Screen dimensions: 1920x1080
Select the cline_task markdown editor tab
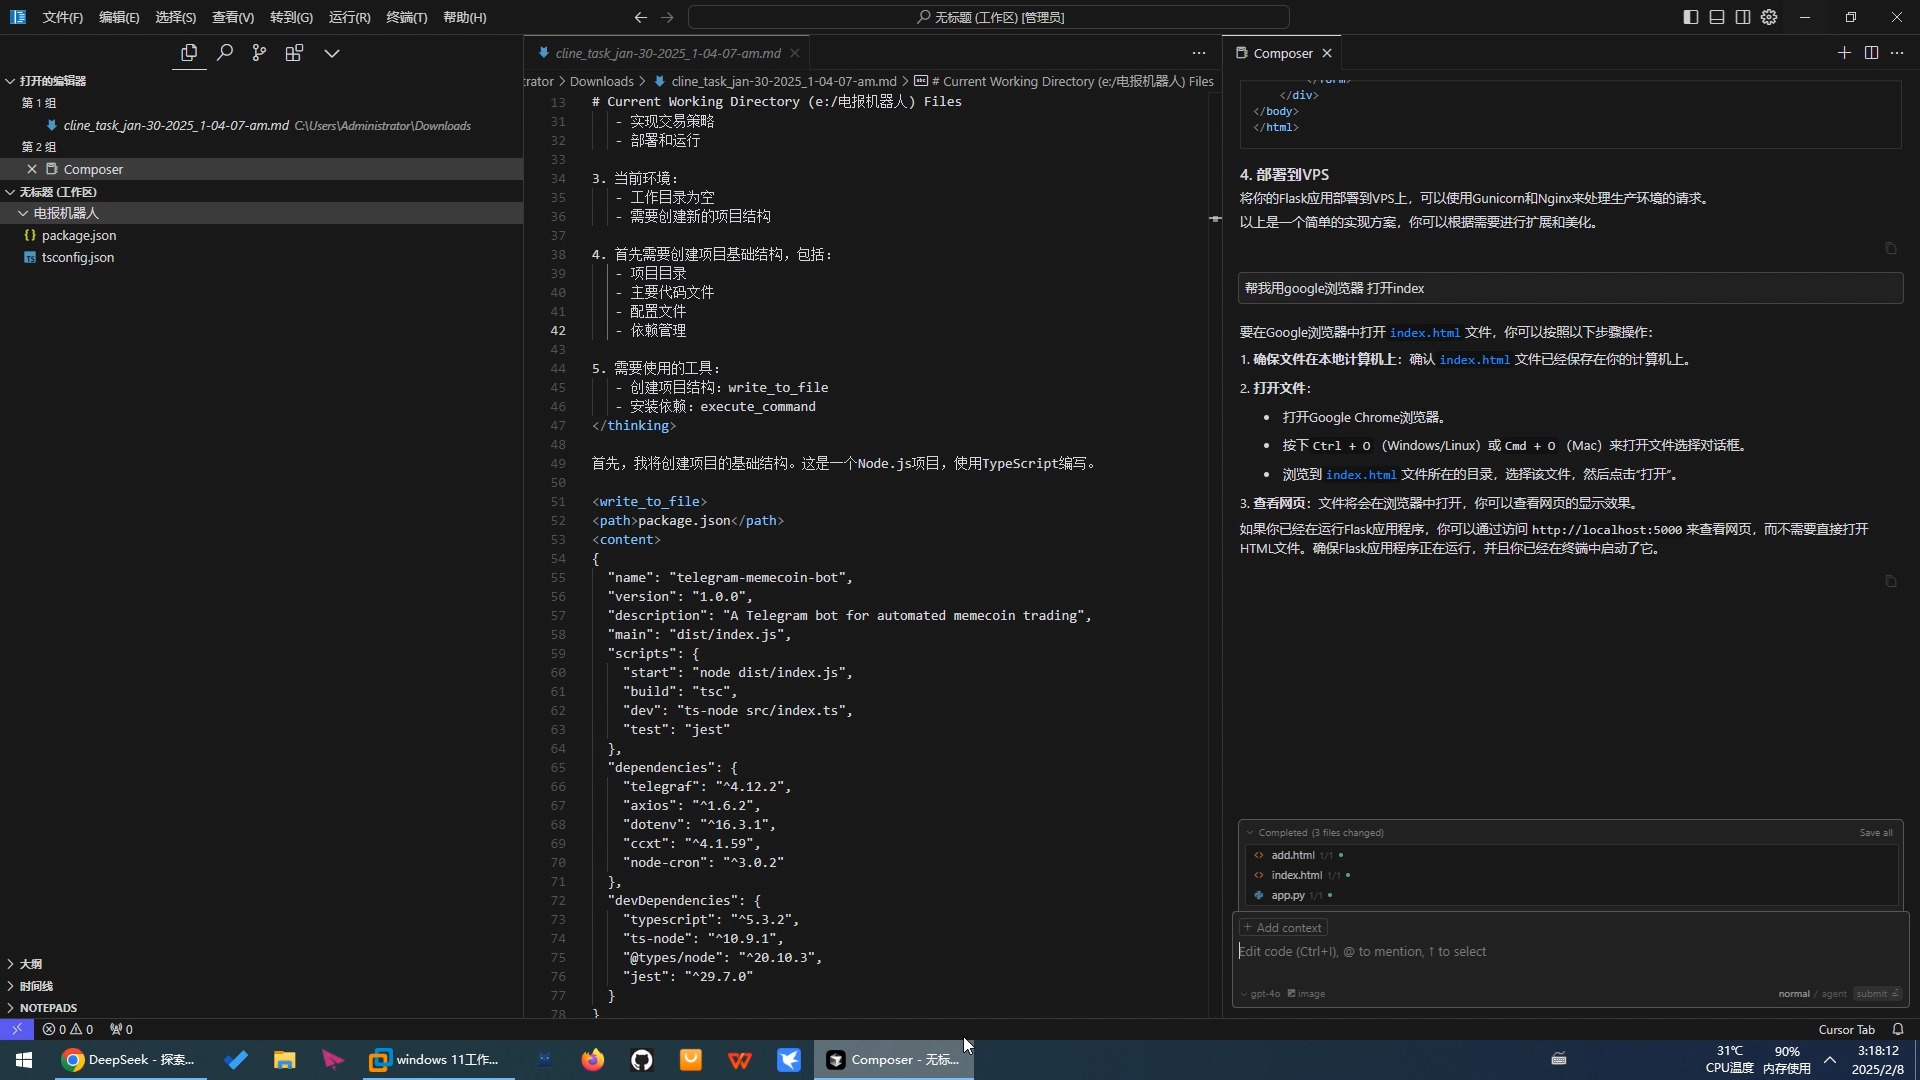point(667,53)
